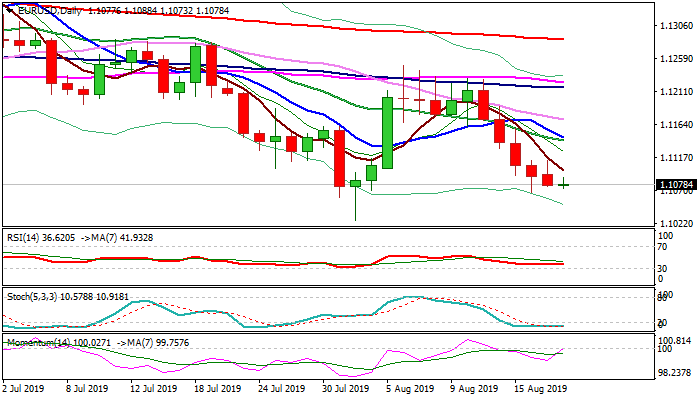Click the 9 Aug 2019 date label
This screenshot has height=400, width=700.
click(x=473, y=387)
